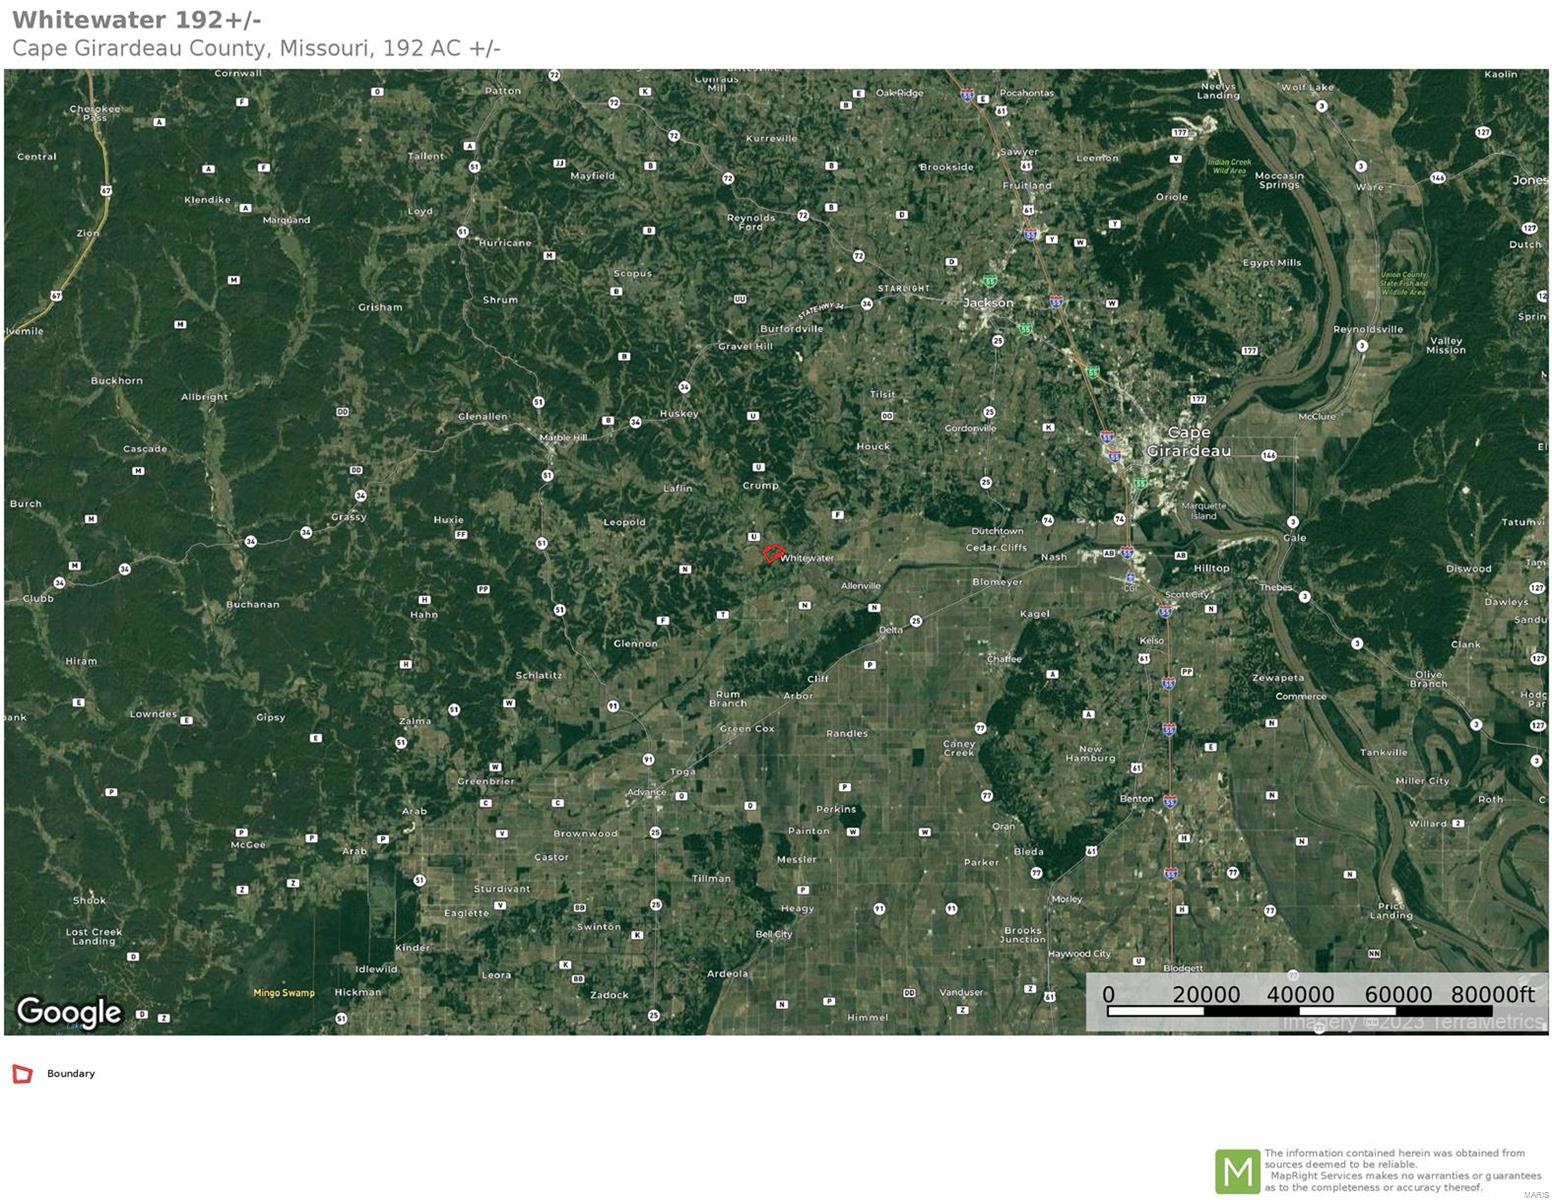Image resolution: width=1552 pixels, height=1200 pixels.
Task: Click the Highway 146 shield east of Cape Girardeau
Action: click(1269, 455)
